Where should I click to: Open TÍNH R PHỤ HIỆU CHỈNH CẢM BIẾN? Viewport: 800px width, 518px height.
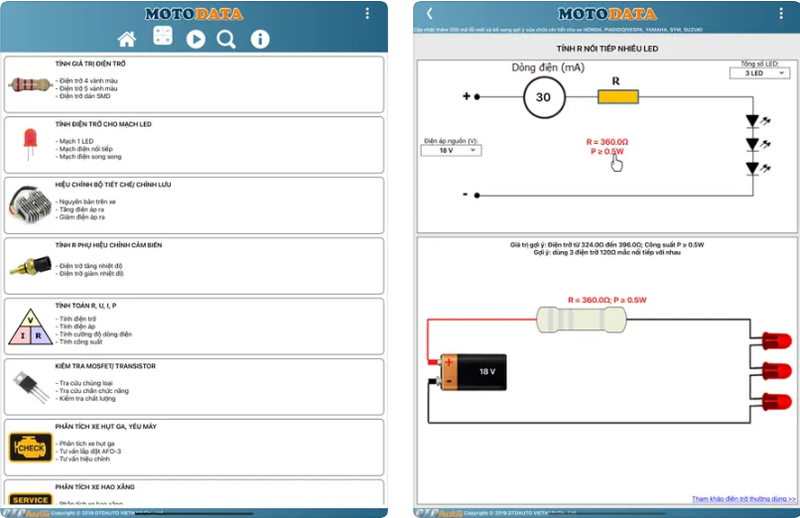coord(194,265)
